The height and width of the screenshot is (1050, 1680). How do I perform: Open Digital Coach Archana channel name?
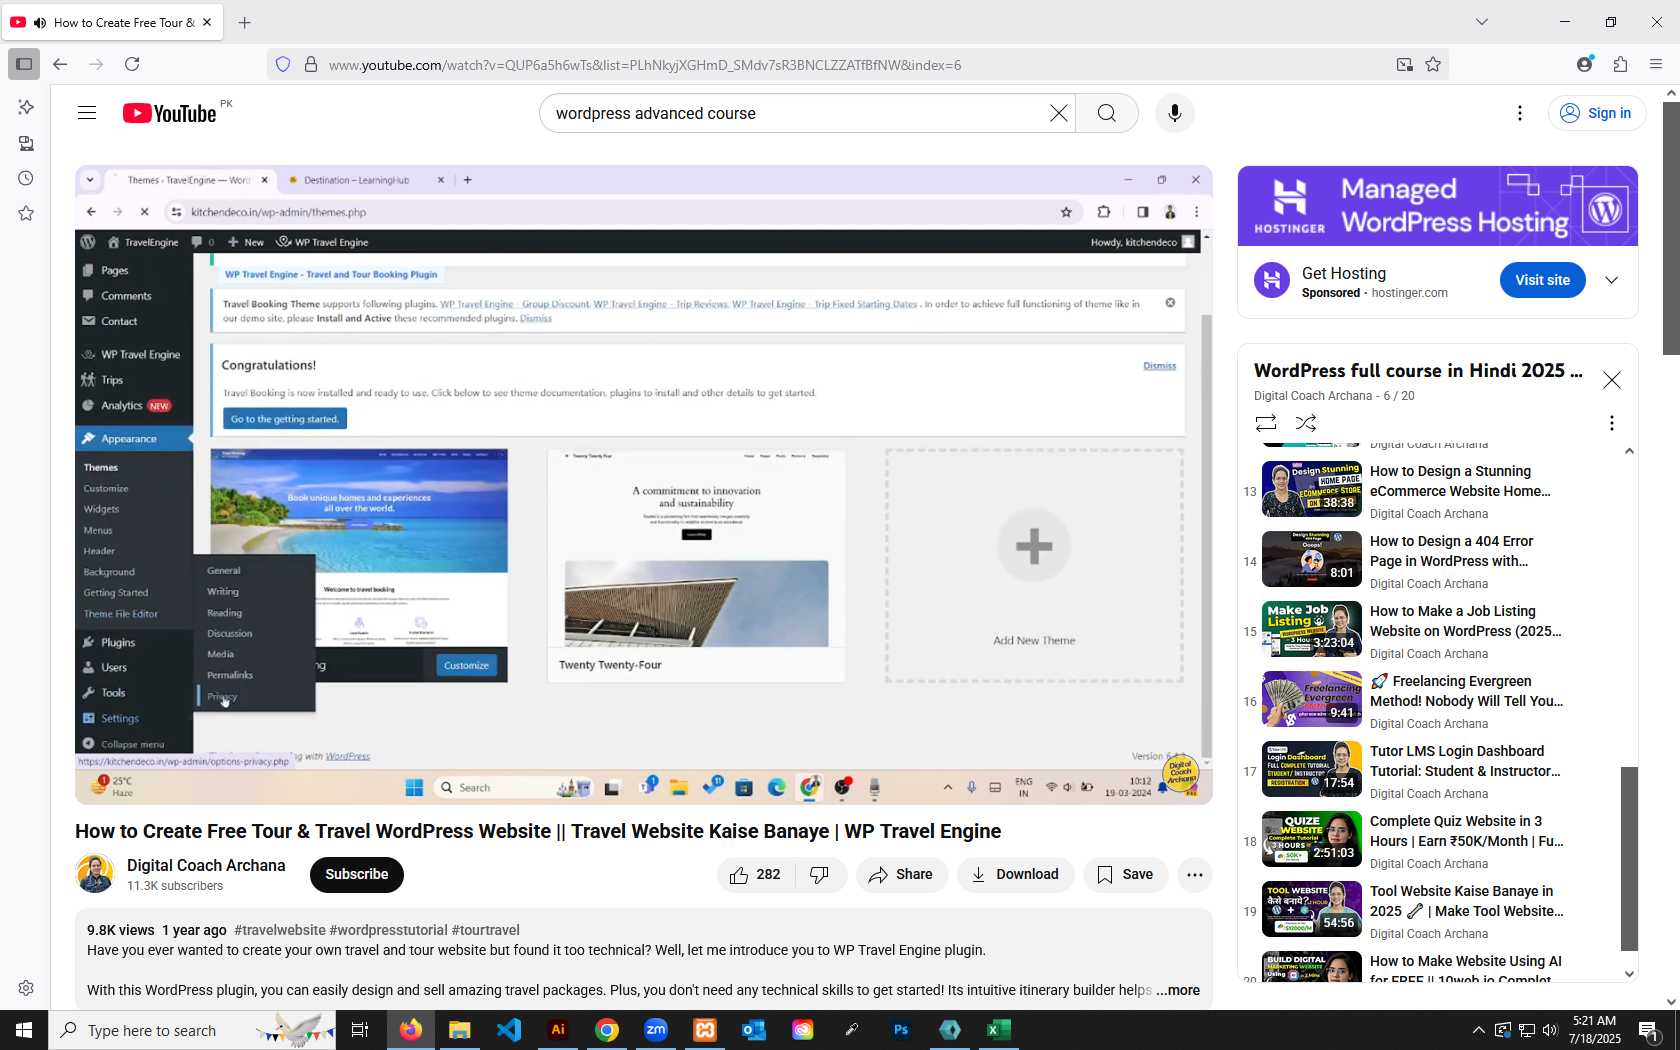pyautogui.click(x=206, y=865)
